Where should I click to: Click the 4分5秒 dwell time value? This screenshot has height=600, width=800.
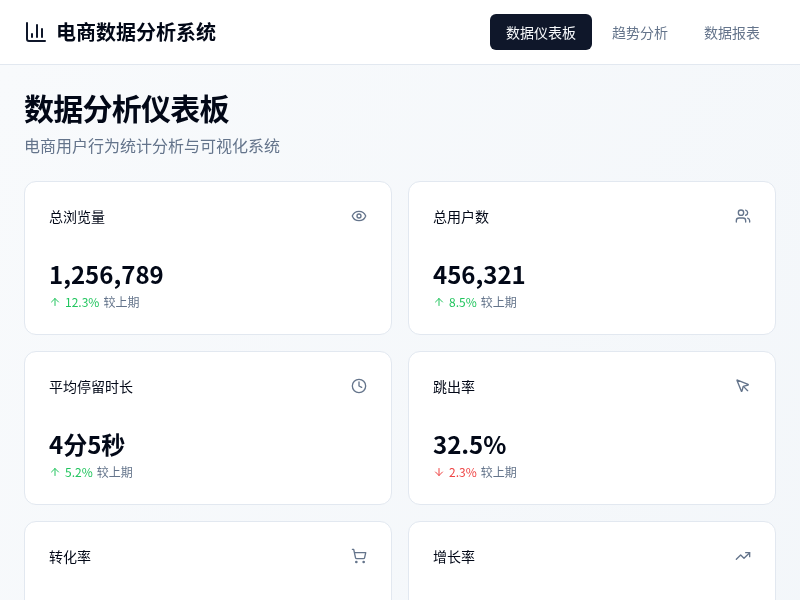[87, 445]
